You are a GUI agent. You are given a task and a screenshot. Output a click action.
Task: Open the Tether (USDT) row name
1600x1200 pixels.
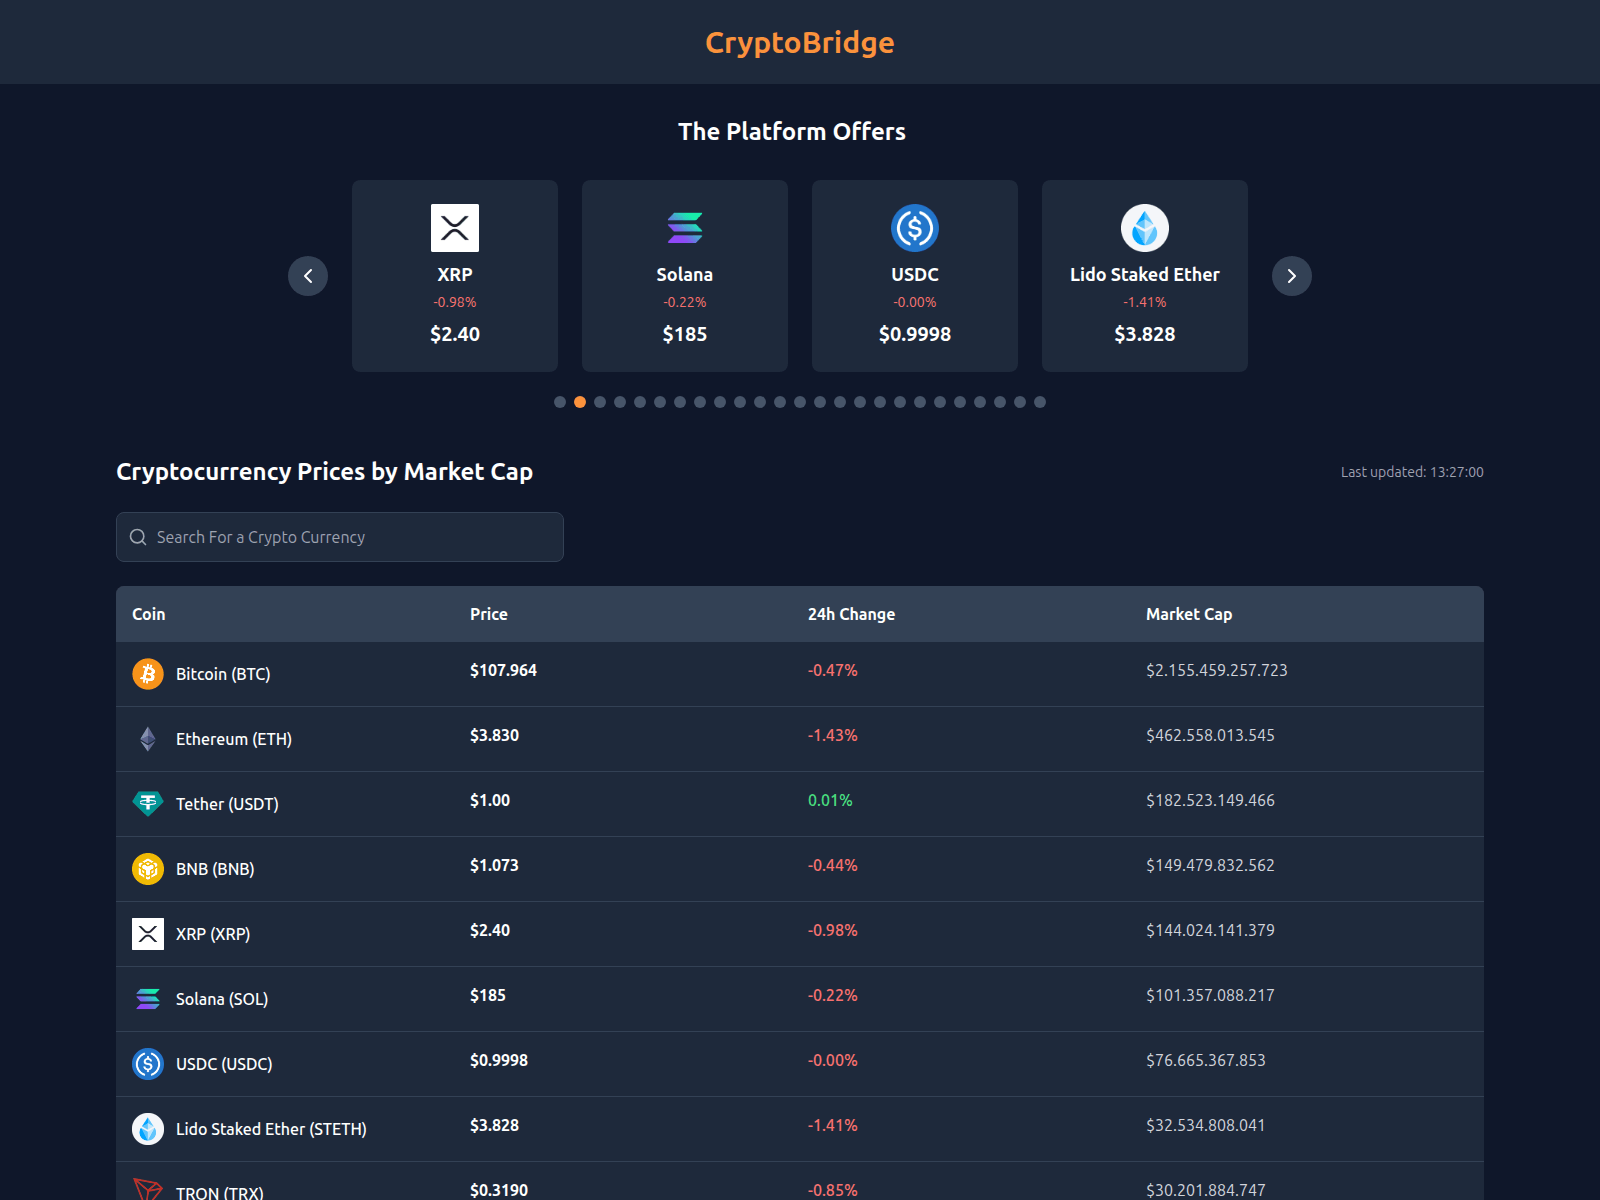[x=227, y=804]
